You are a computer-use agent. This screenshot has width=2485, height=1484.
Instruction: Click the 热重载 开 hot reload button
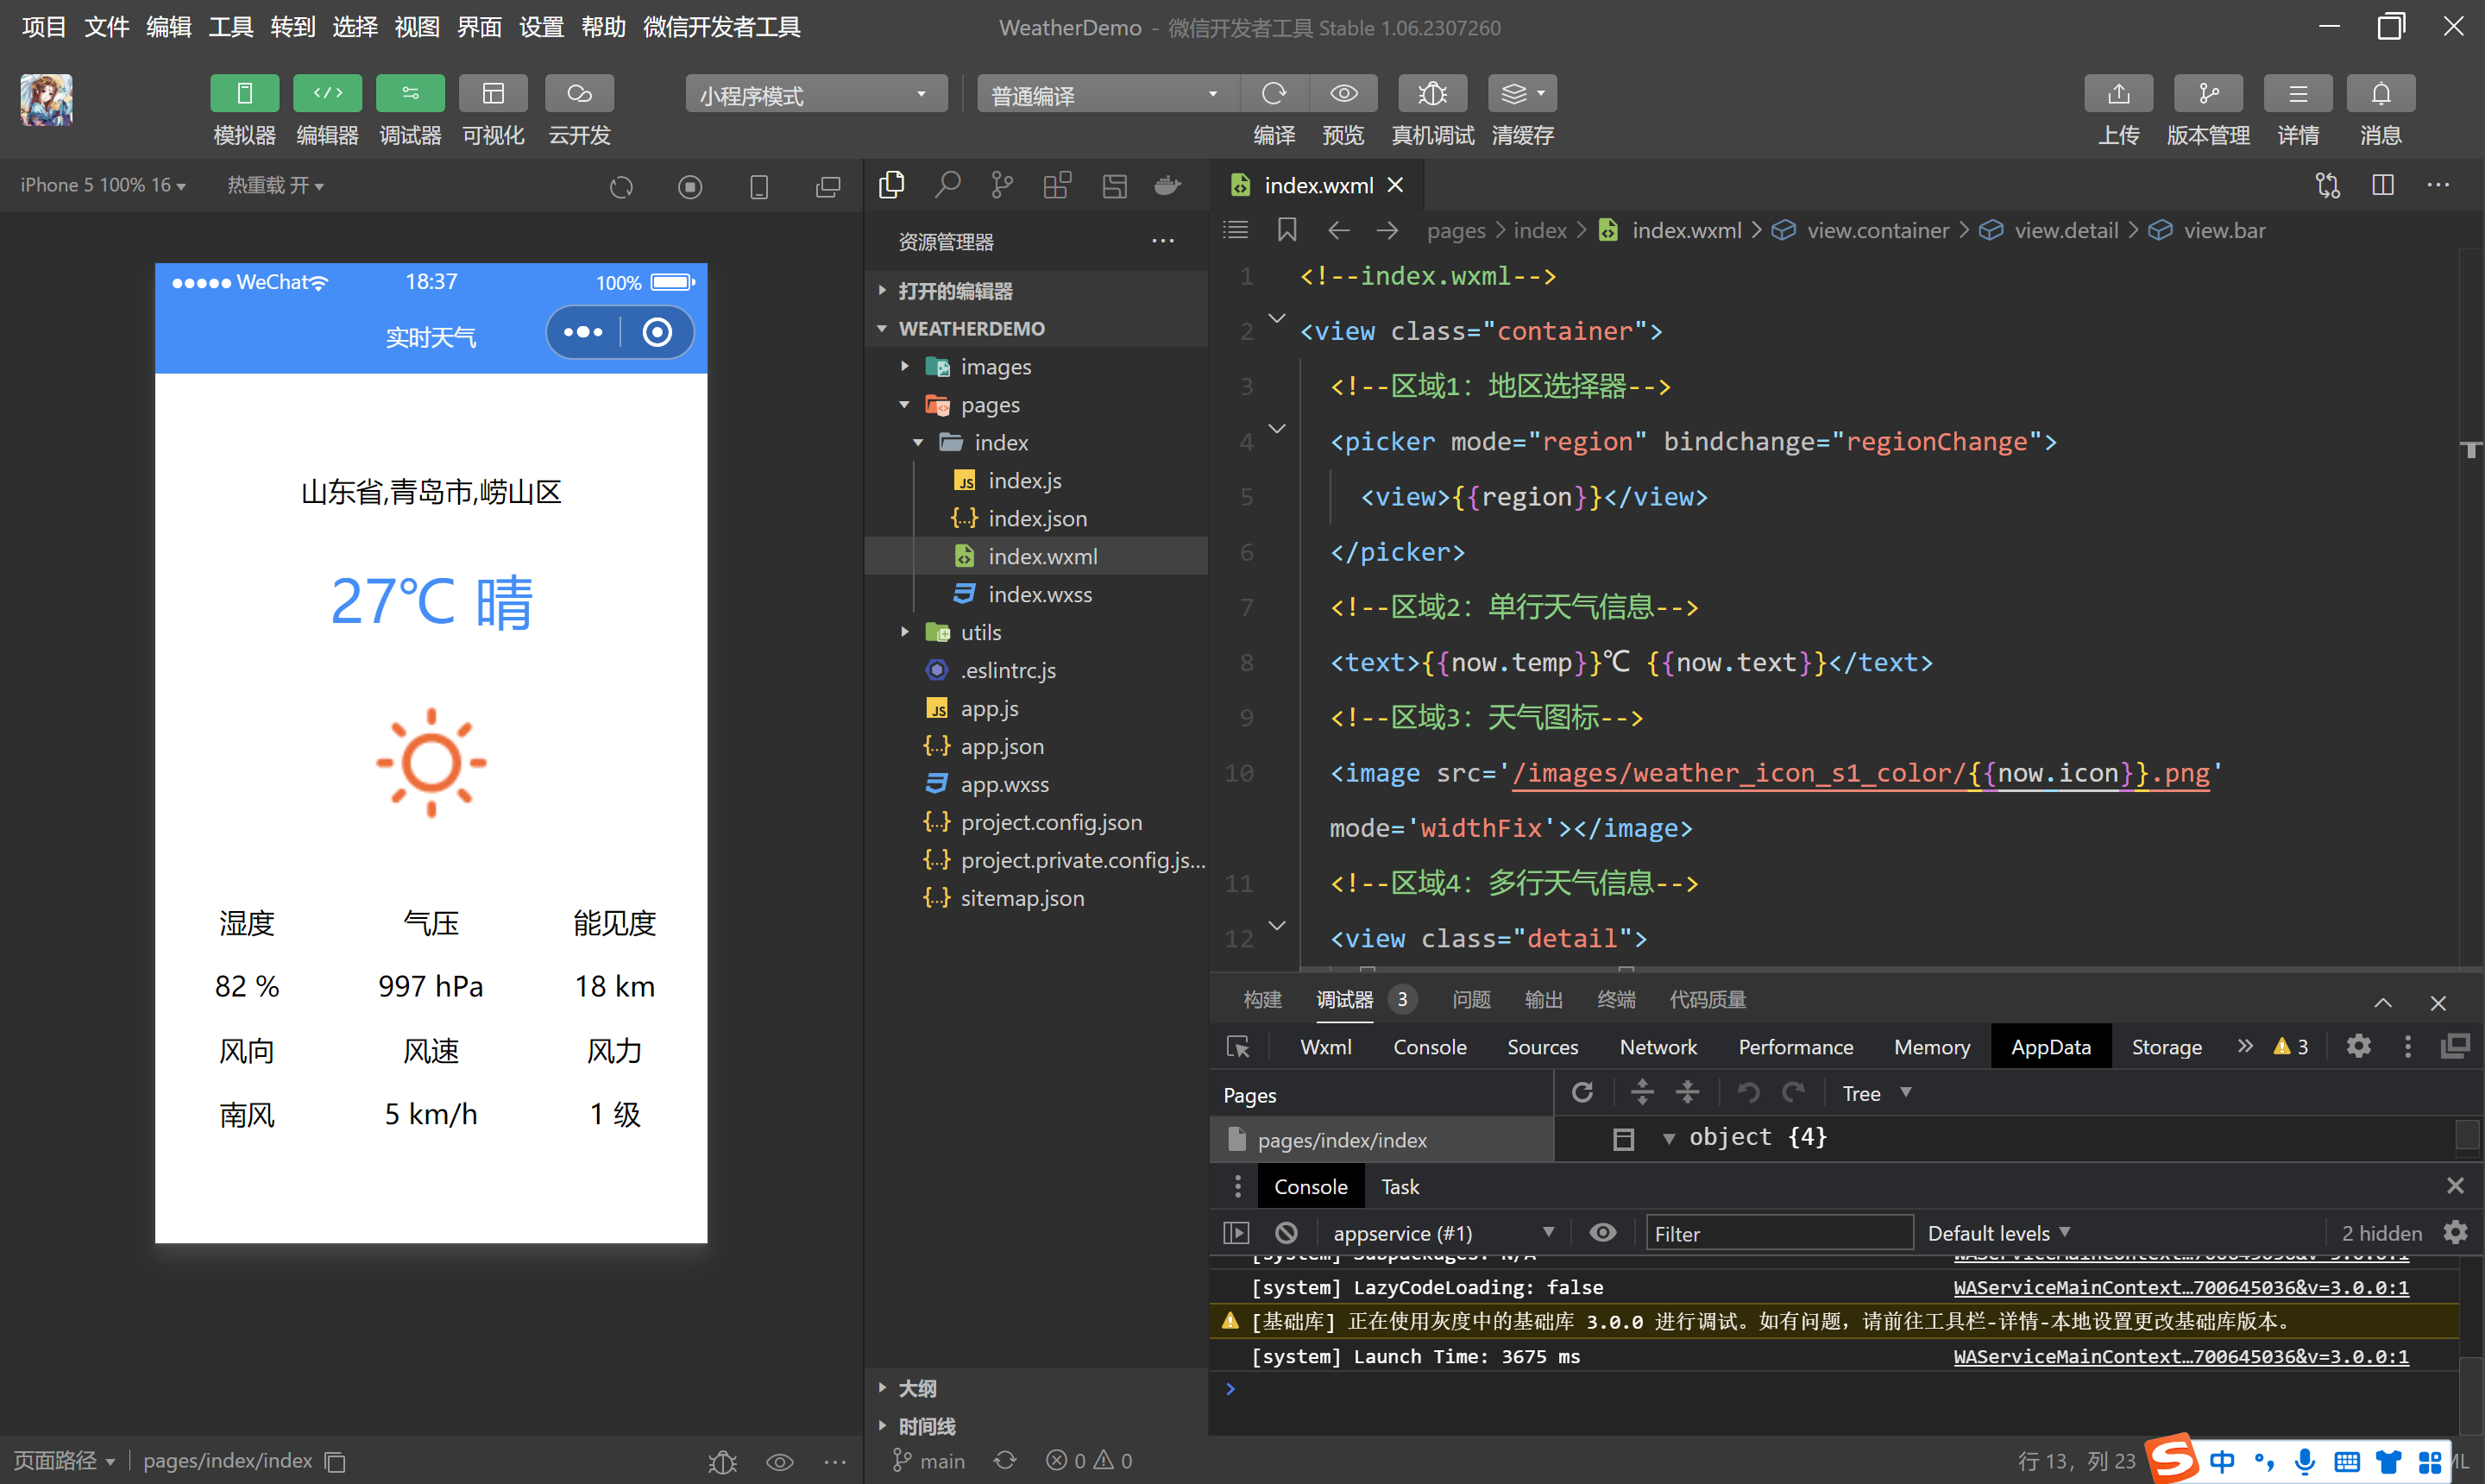click(x=275, y=185)
